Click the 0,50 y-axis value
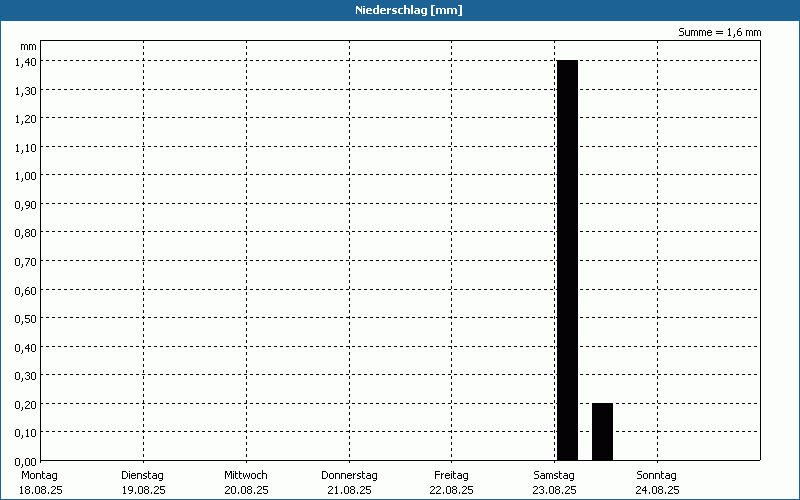800x500 pixels. tap(26, 319)
